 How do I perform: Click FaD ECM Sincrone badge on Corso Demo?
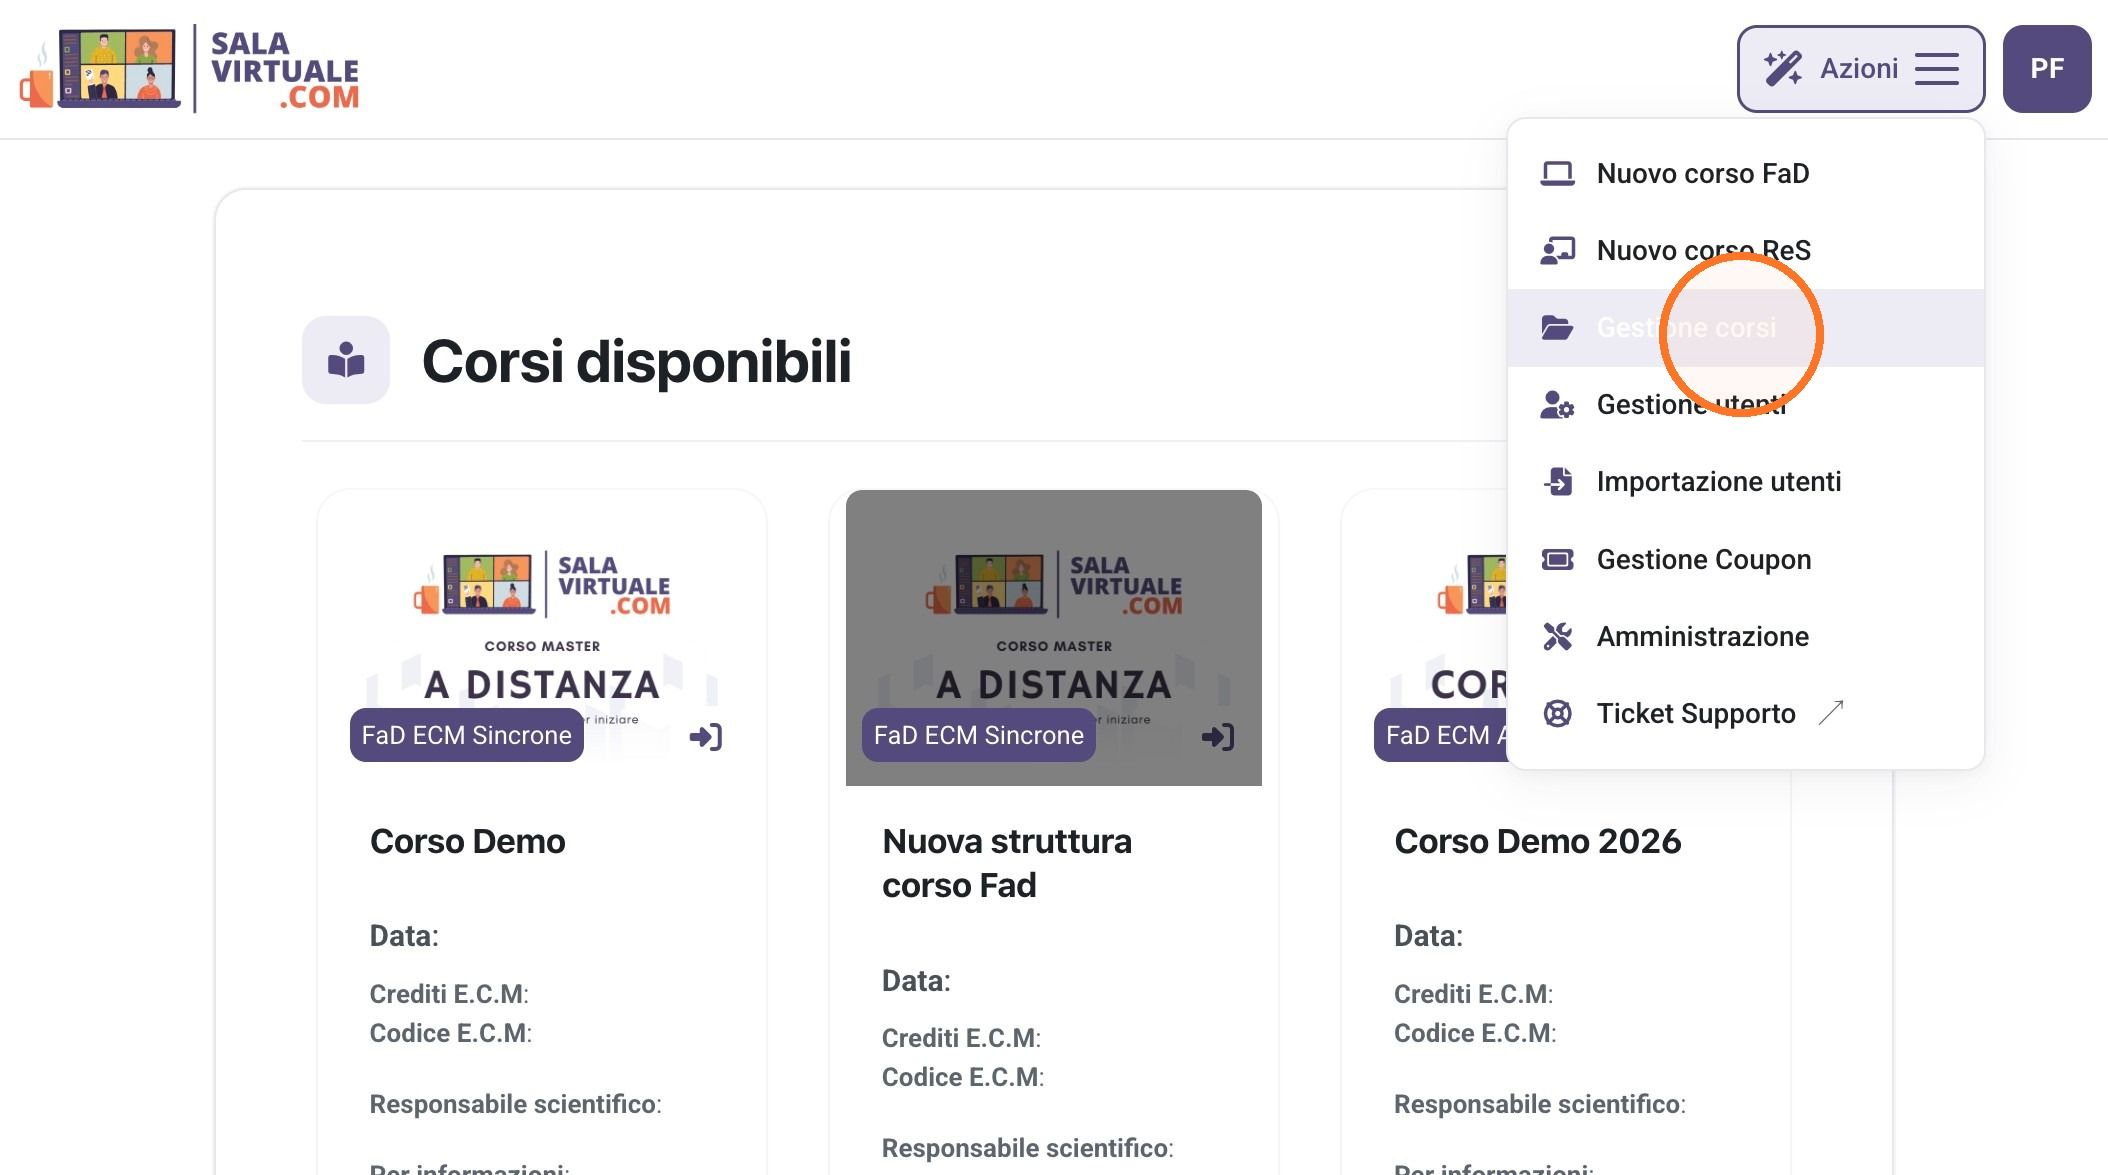467,735
